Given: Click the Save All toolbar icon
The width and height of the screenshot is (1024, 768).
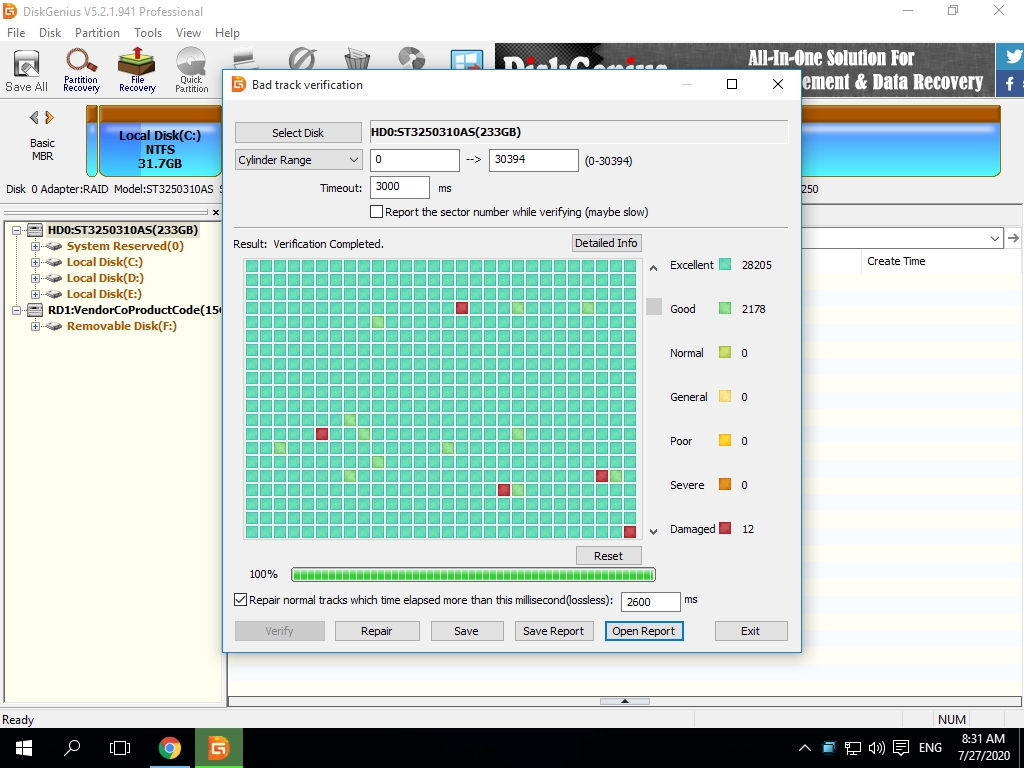Looking at the screenshot, I should [26, 71].
